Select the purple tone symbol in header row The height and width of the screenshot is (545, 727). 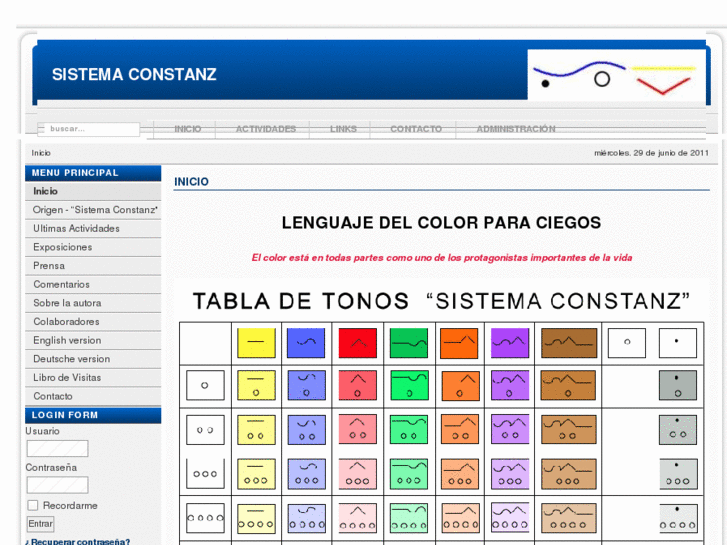point(510,343)
